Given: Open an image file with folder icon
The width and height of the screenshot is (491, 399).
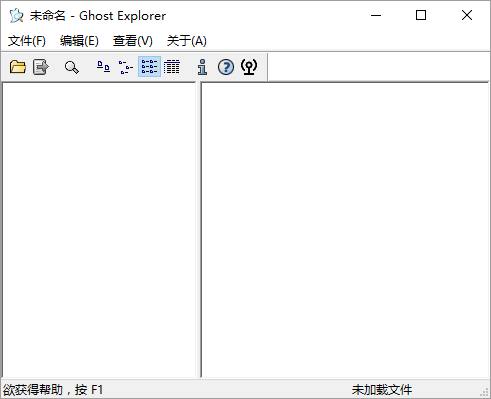Looking at the screenshot, I should coord(18,67).
